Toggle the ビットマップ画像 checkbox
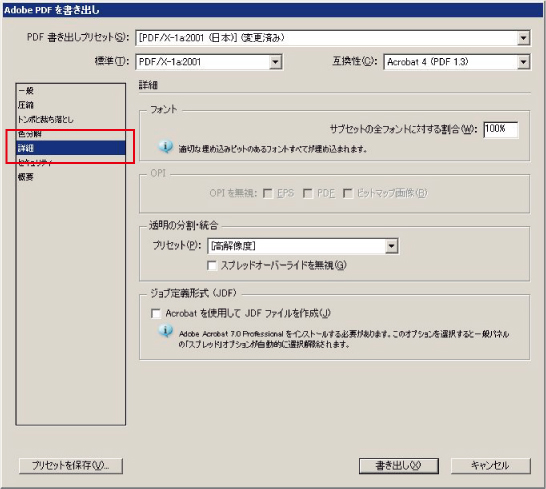This screenshot has width=546, height=489. [x=348, y=193]
